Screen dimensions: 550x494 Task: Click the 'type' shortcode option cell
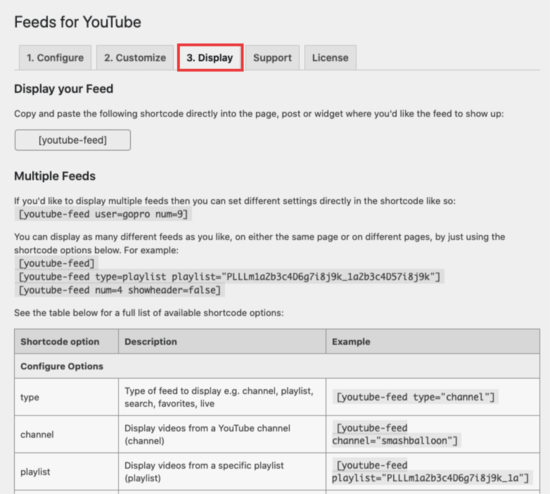tap(66, 397)
